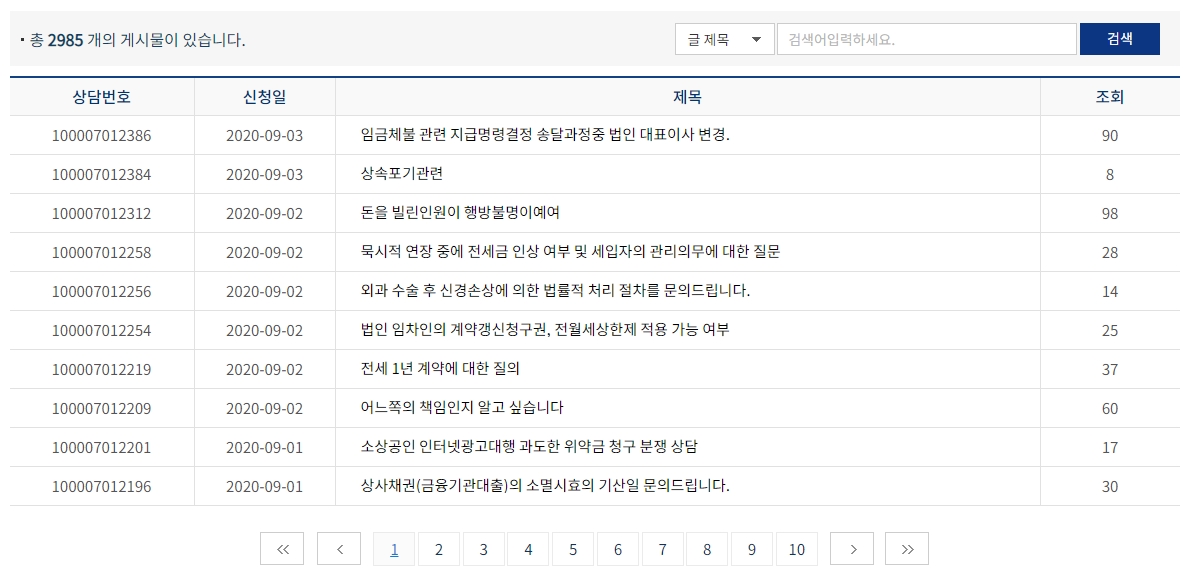
Task: Go to page 7
Action: click(662, 549)
